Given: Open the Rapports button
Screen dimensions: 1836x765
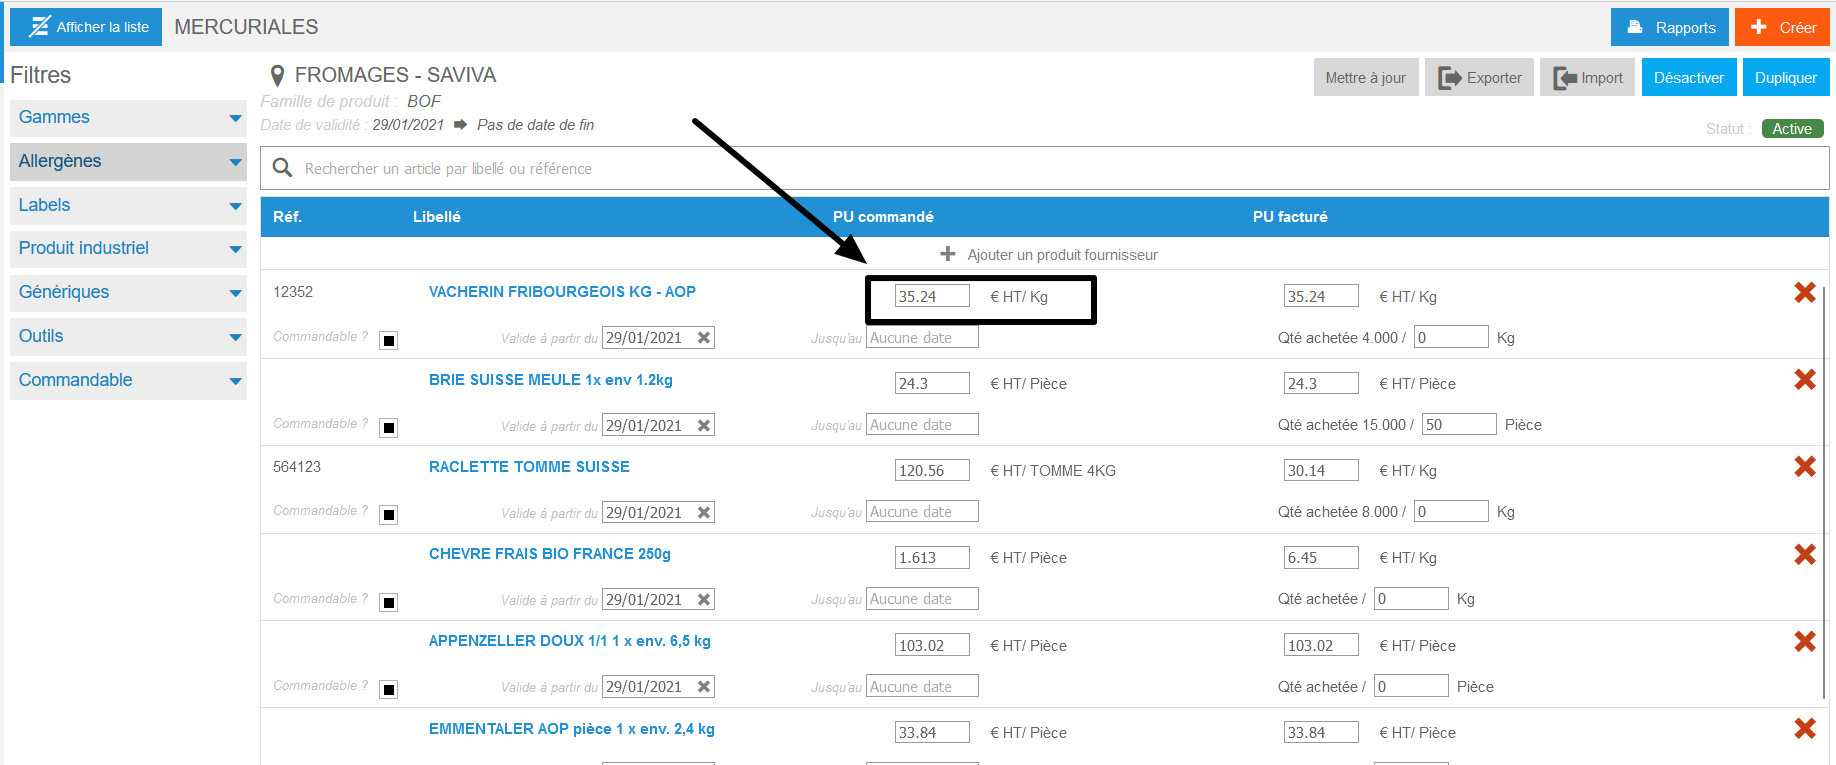Looking at the screenshot, I should click(1670, 27).
